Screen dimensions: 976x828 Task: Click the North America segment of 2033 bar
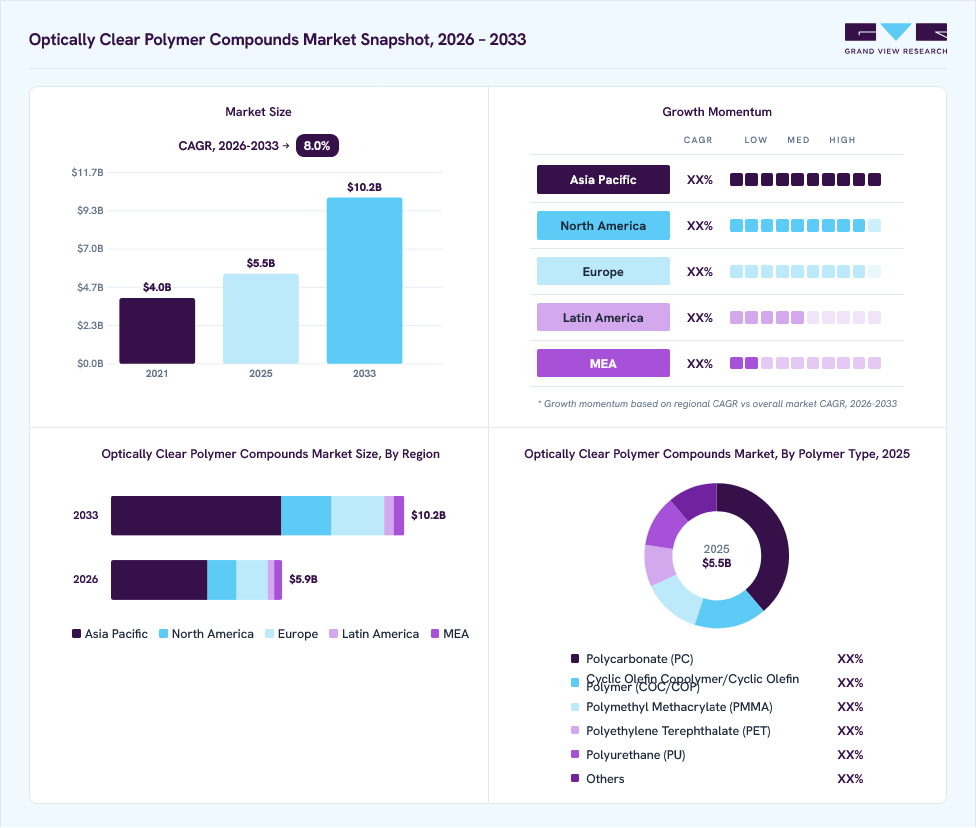[306, 515]
